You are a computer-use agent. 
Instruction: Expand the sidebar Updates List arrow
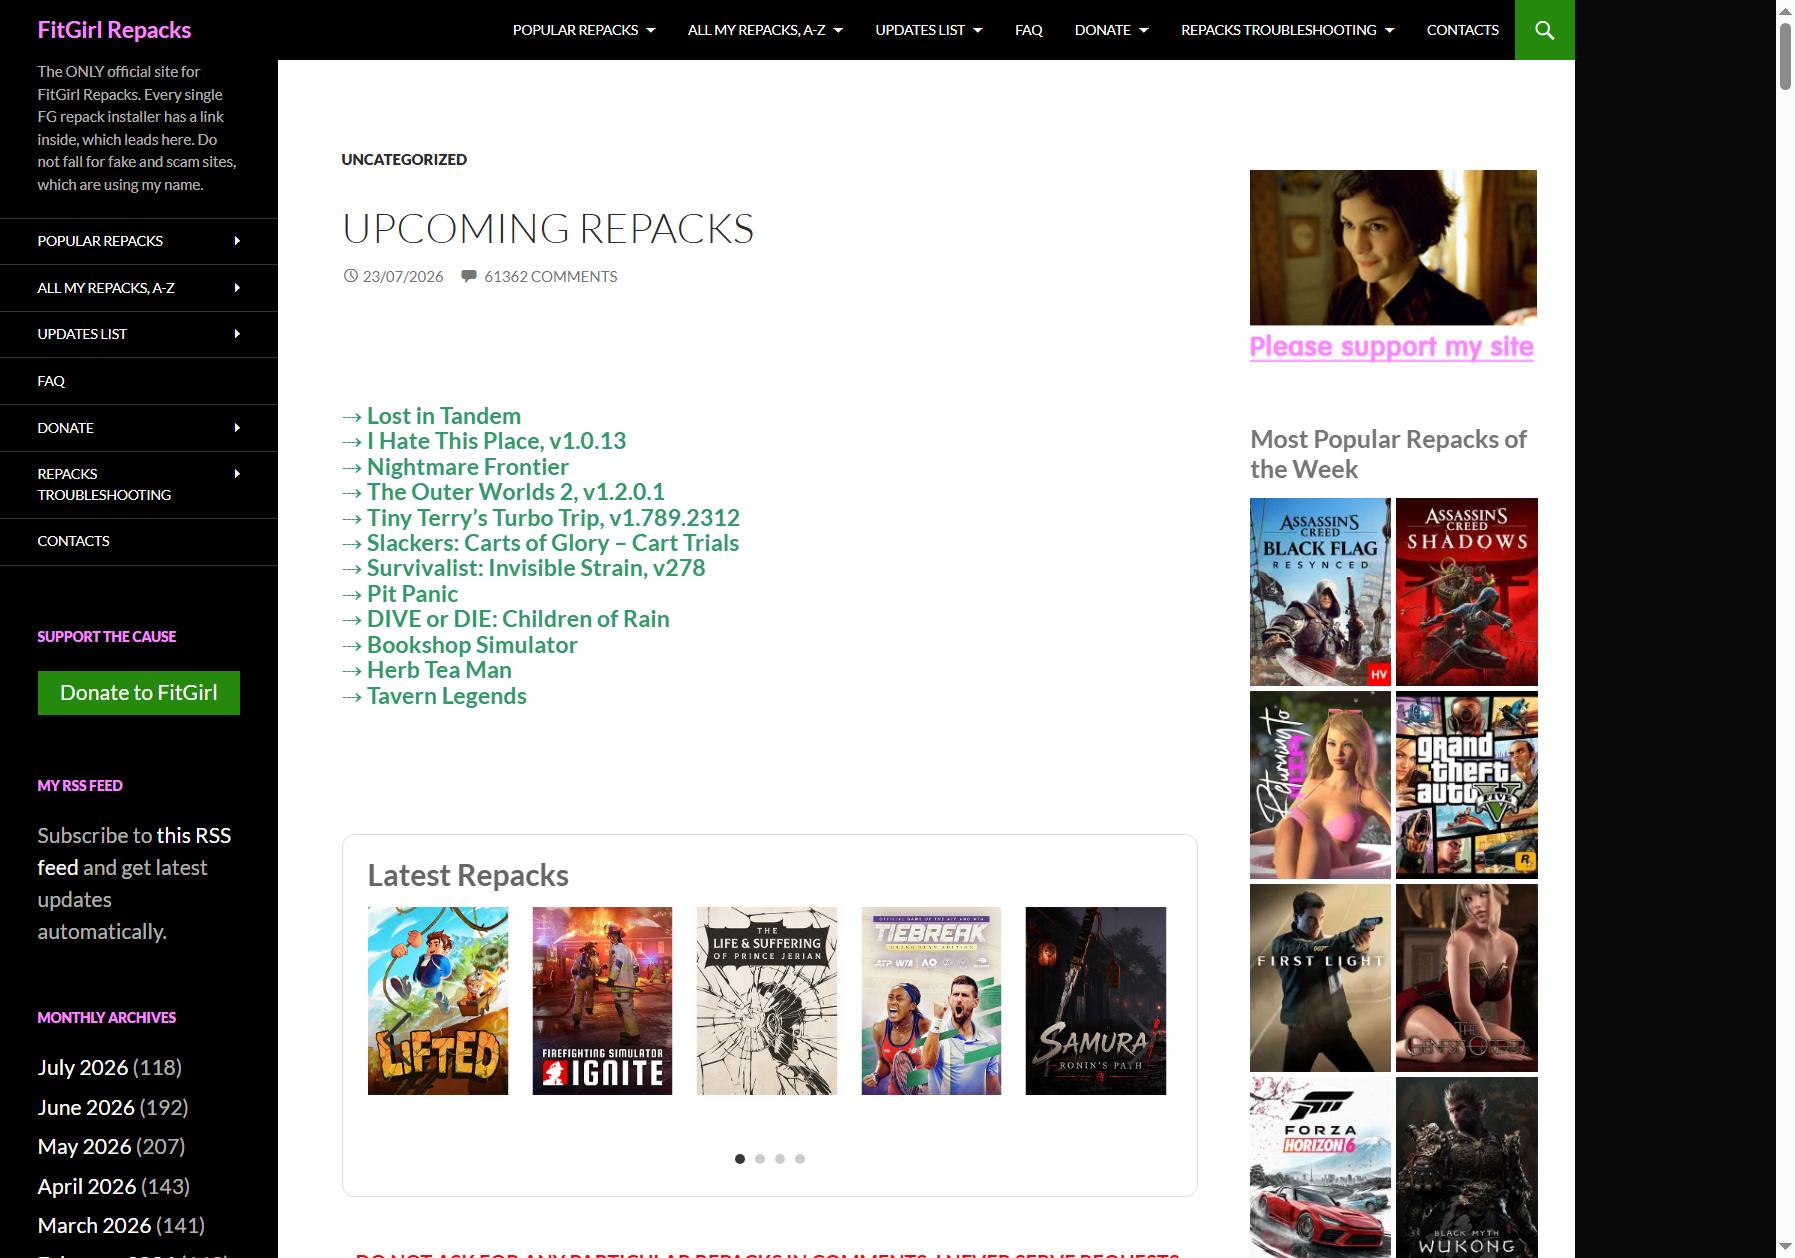point(237,334)
